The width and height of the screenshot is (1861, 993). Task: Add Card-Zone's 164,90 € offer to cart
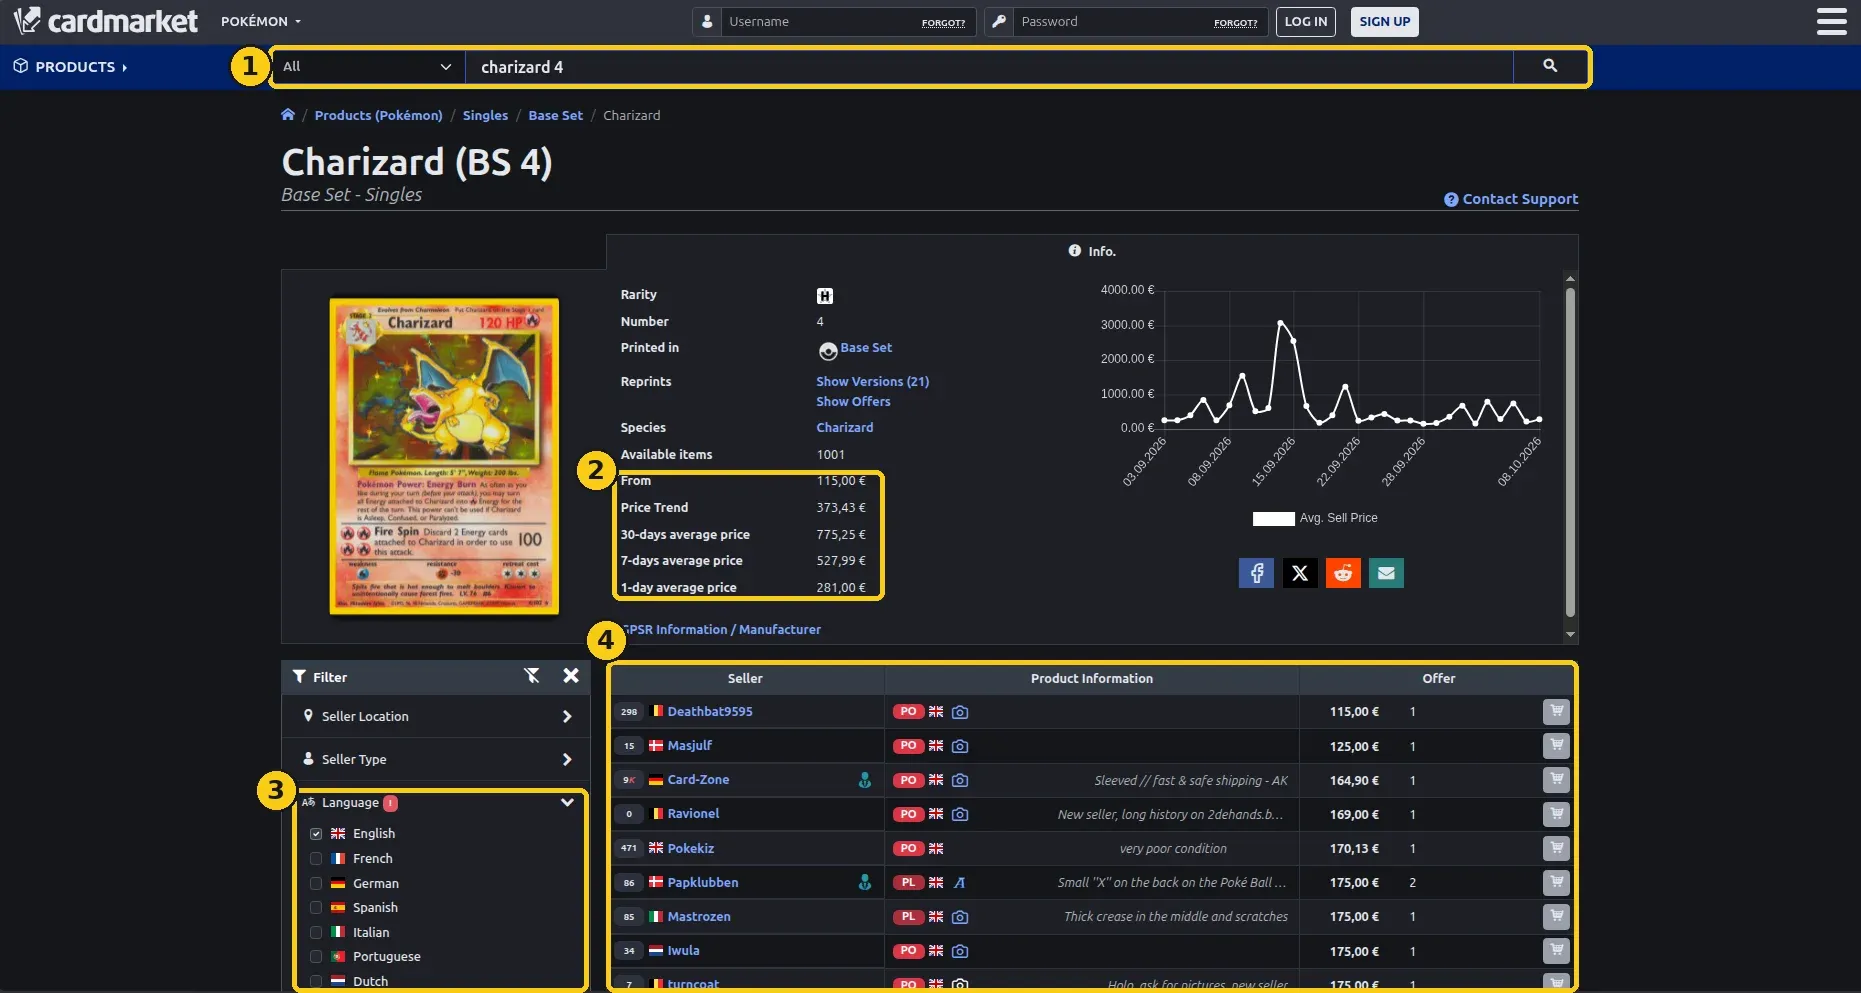coord(1556,779)
